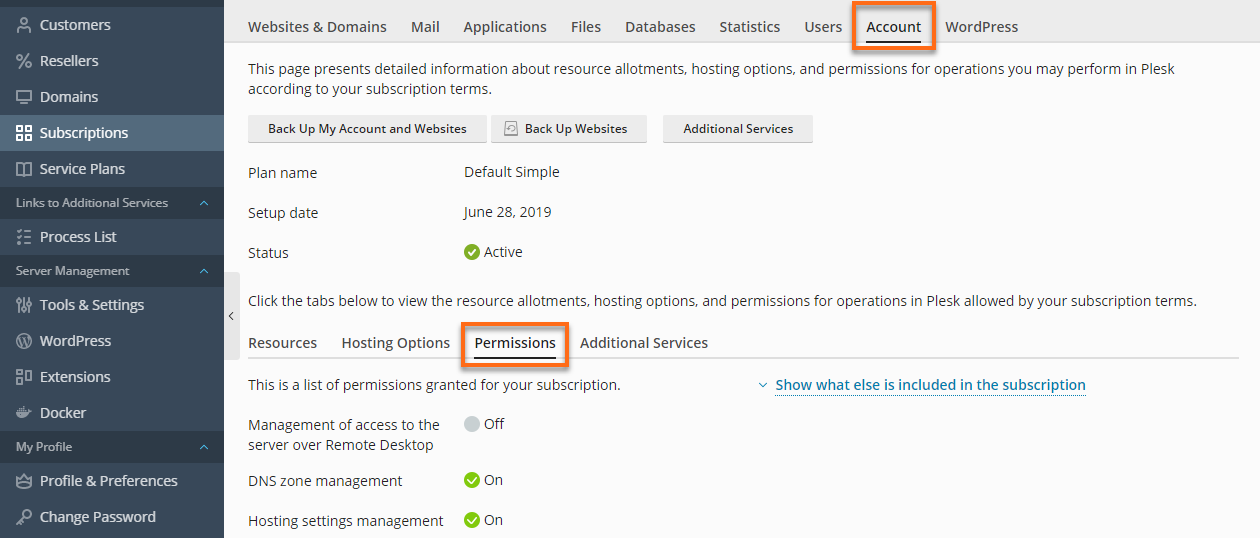Viewport: 1260px width, 538px height.
Task: Open the Databases tab
Action: [660, 27]
